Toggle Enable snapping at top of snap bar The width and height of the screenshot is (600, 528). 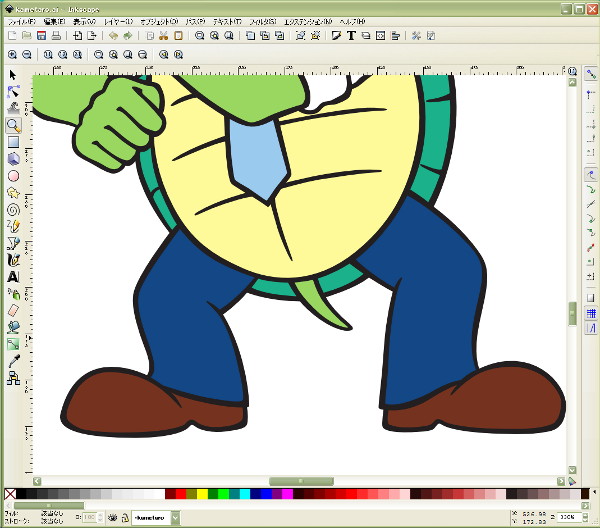pos(591,74)
